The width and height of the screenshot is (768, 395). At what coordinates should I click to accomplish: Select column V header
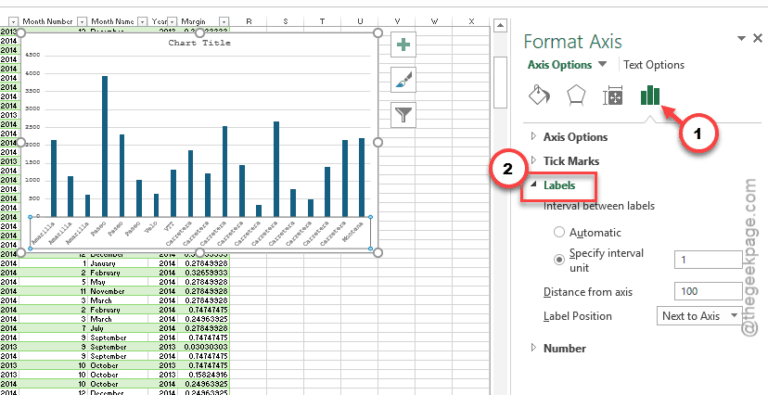point(397,21)
